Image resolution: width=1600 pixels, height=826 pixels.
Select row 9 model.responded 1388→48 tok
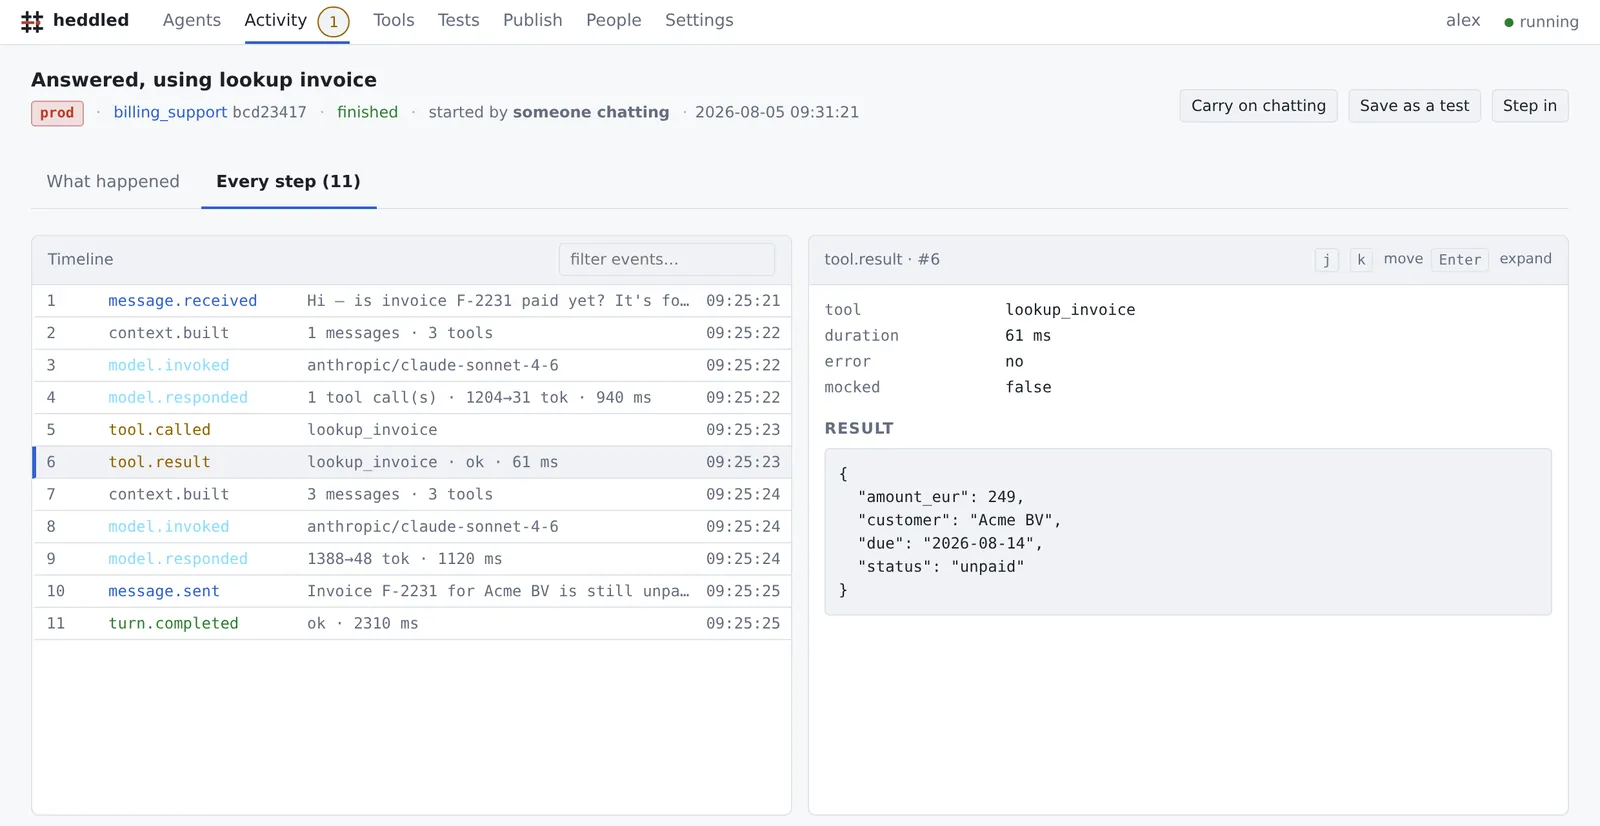(x=412, y=559)
